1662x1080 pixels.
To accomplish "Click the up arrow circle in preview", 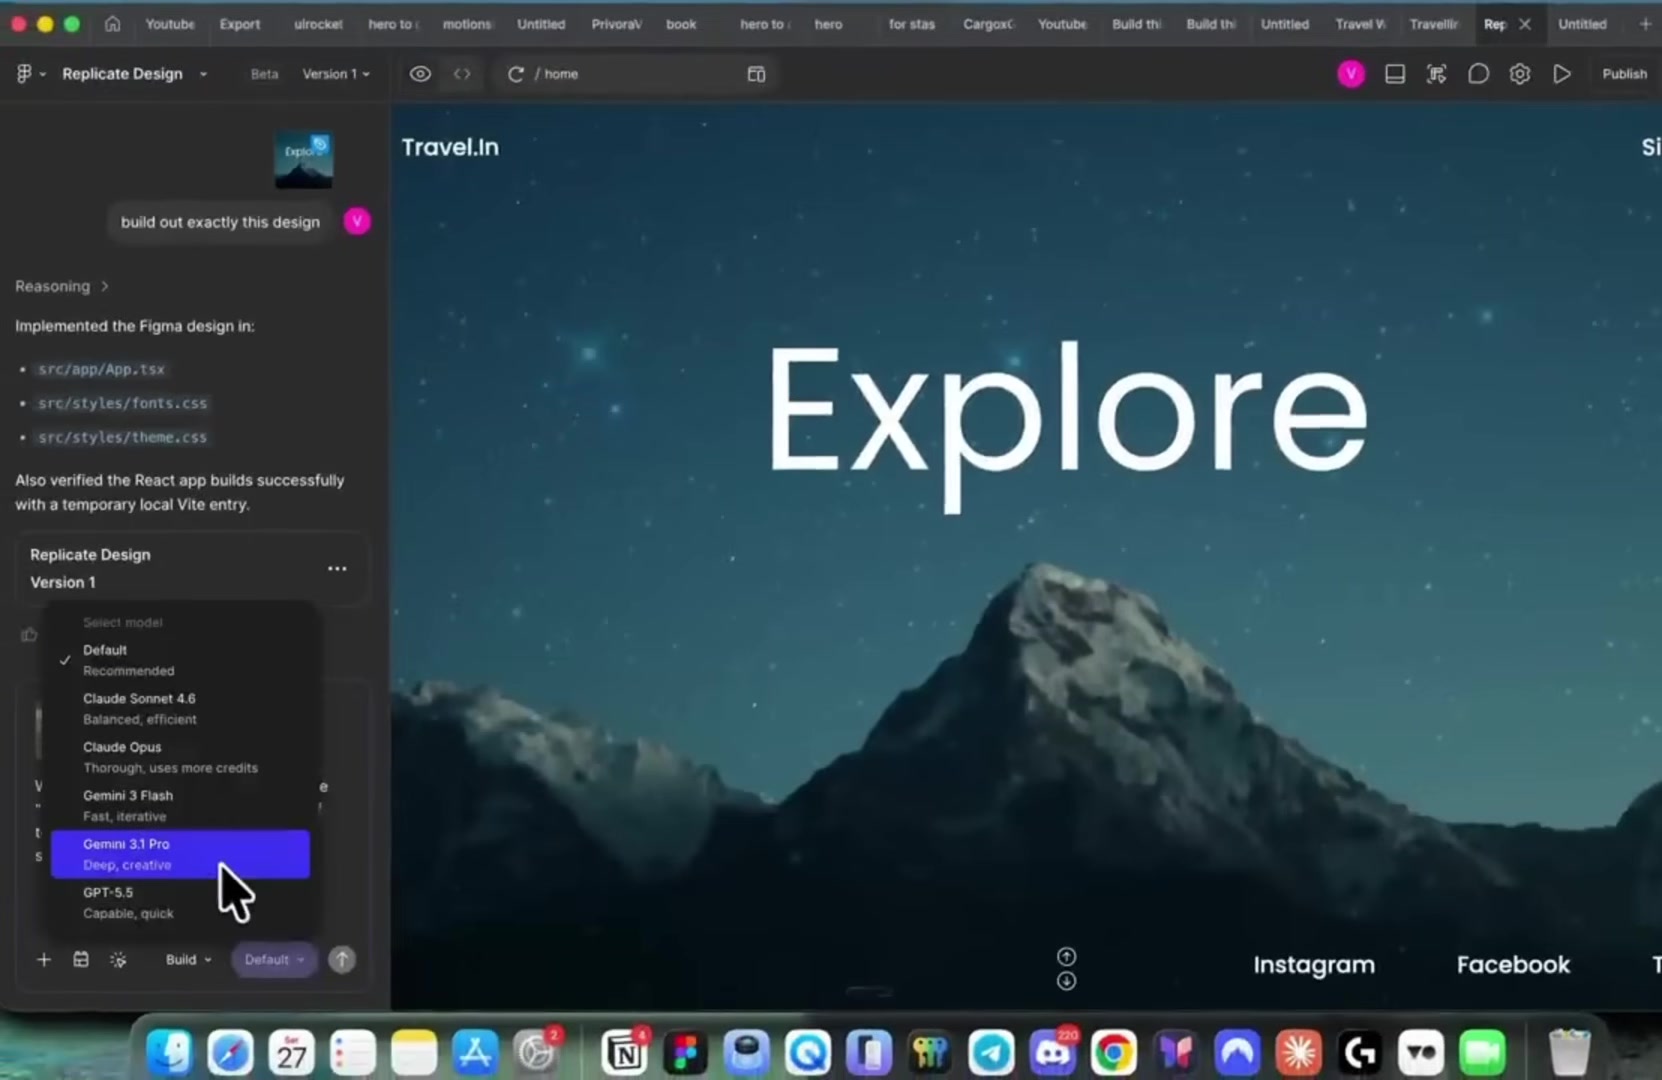I will point(1067,957).
